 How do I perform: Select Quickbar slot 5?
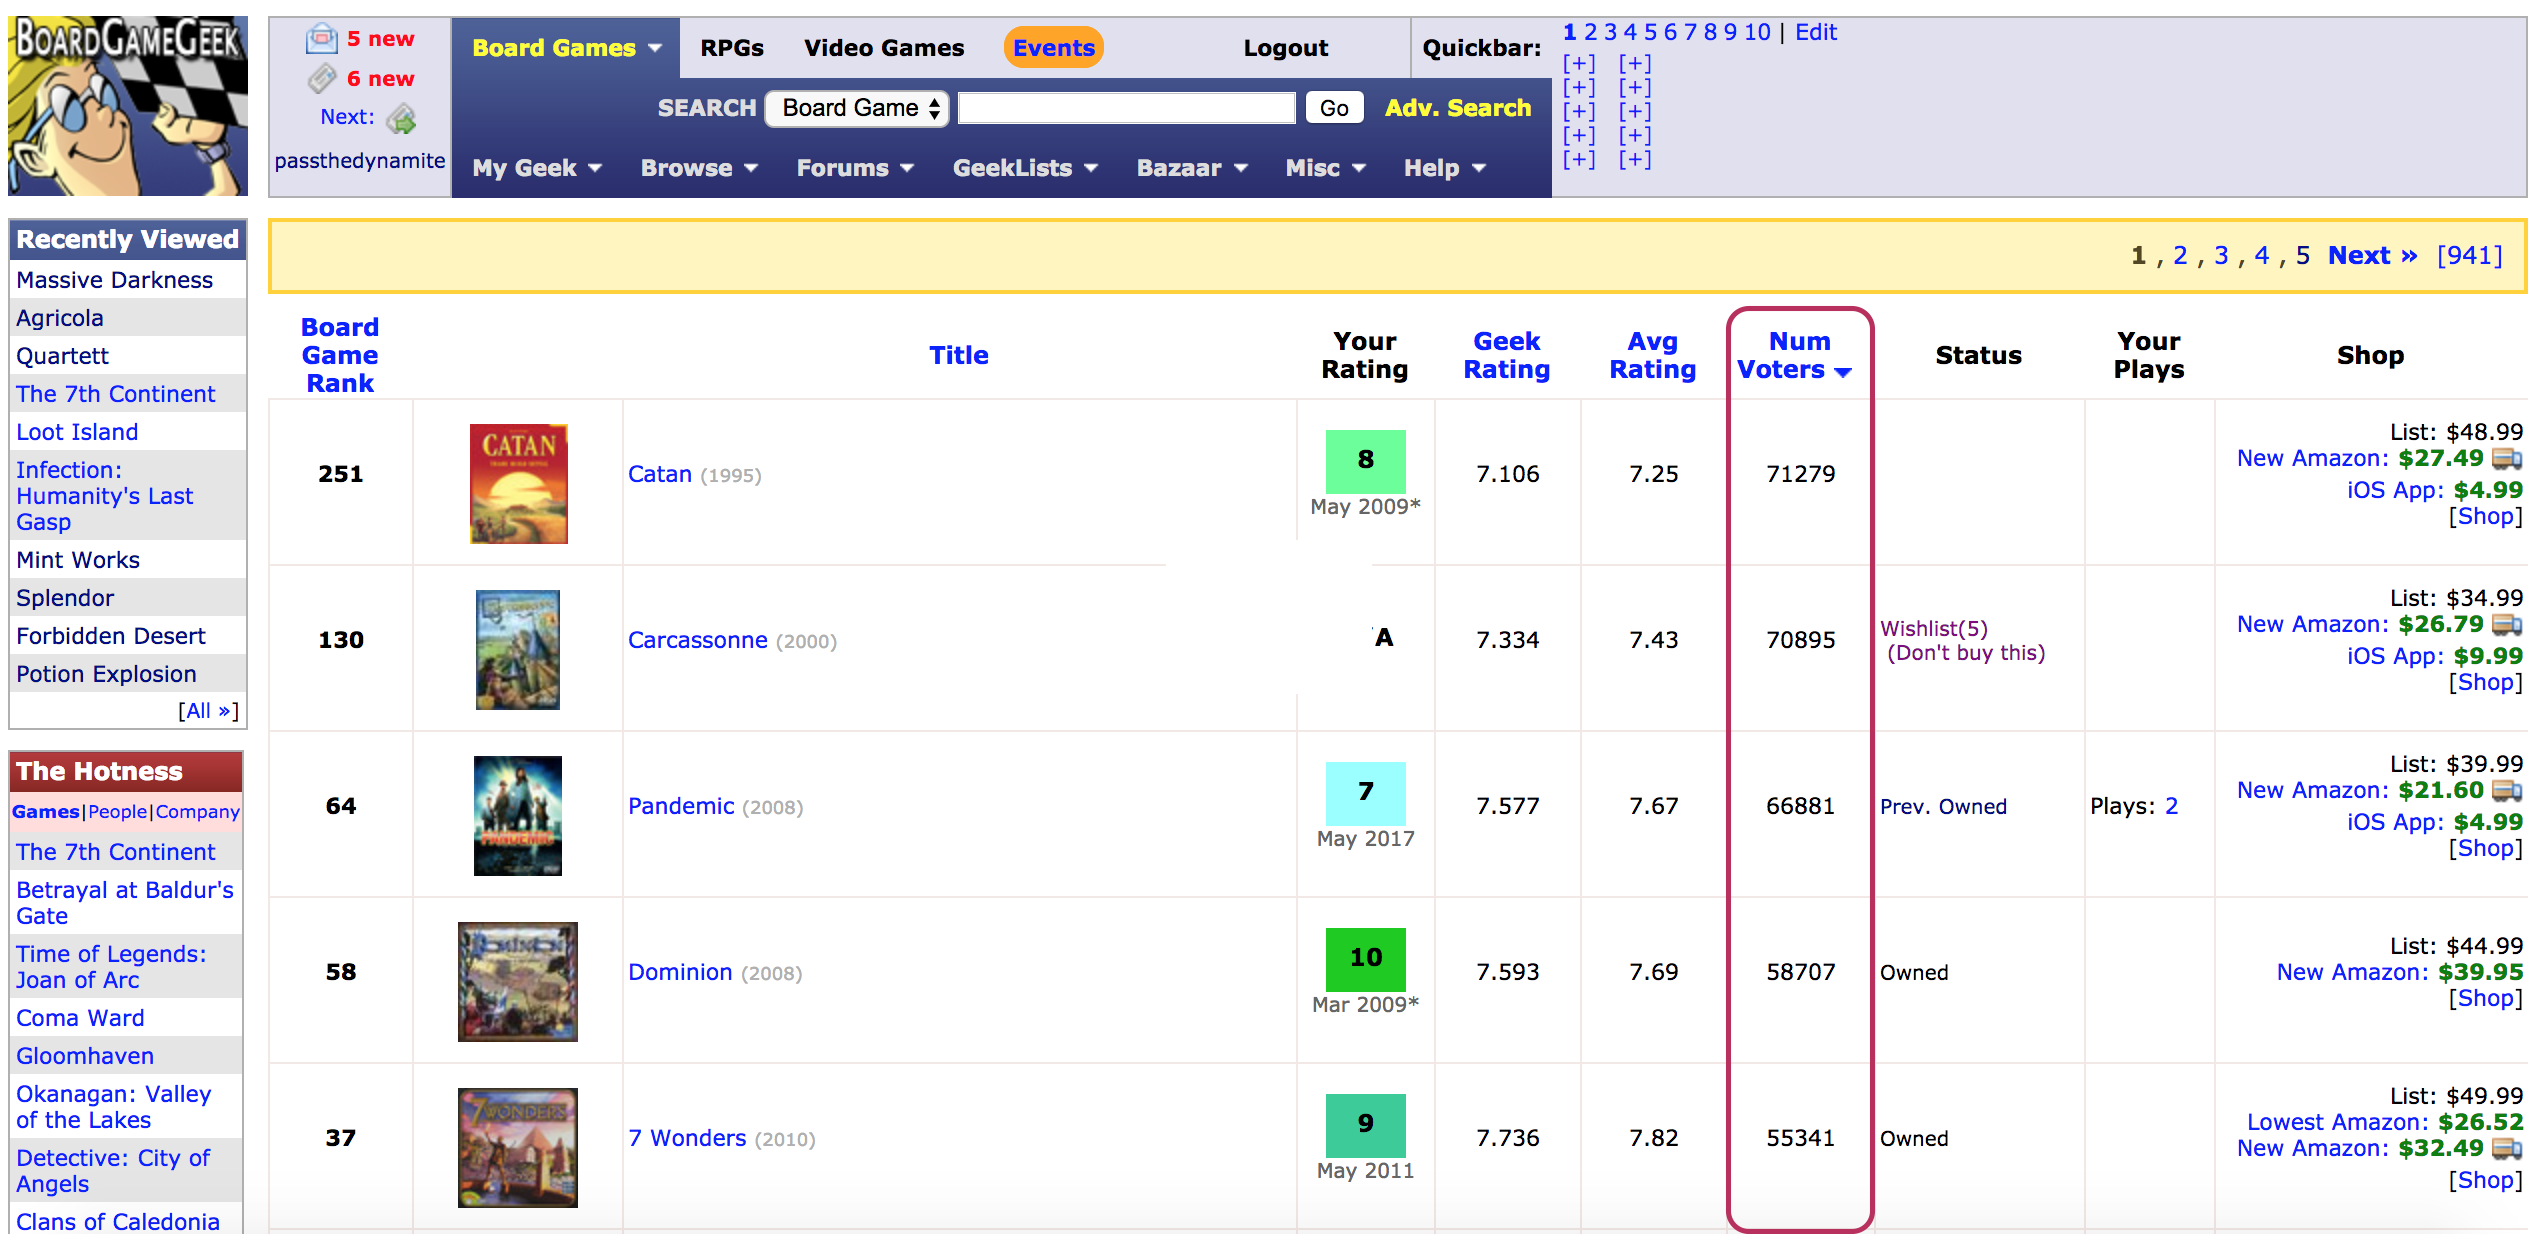(1650, 32)
